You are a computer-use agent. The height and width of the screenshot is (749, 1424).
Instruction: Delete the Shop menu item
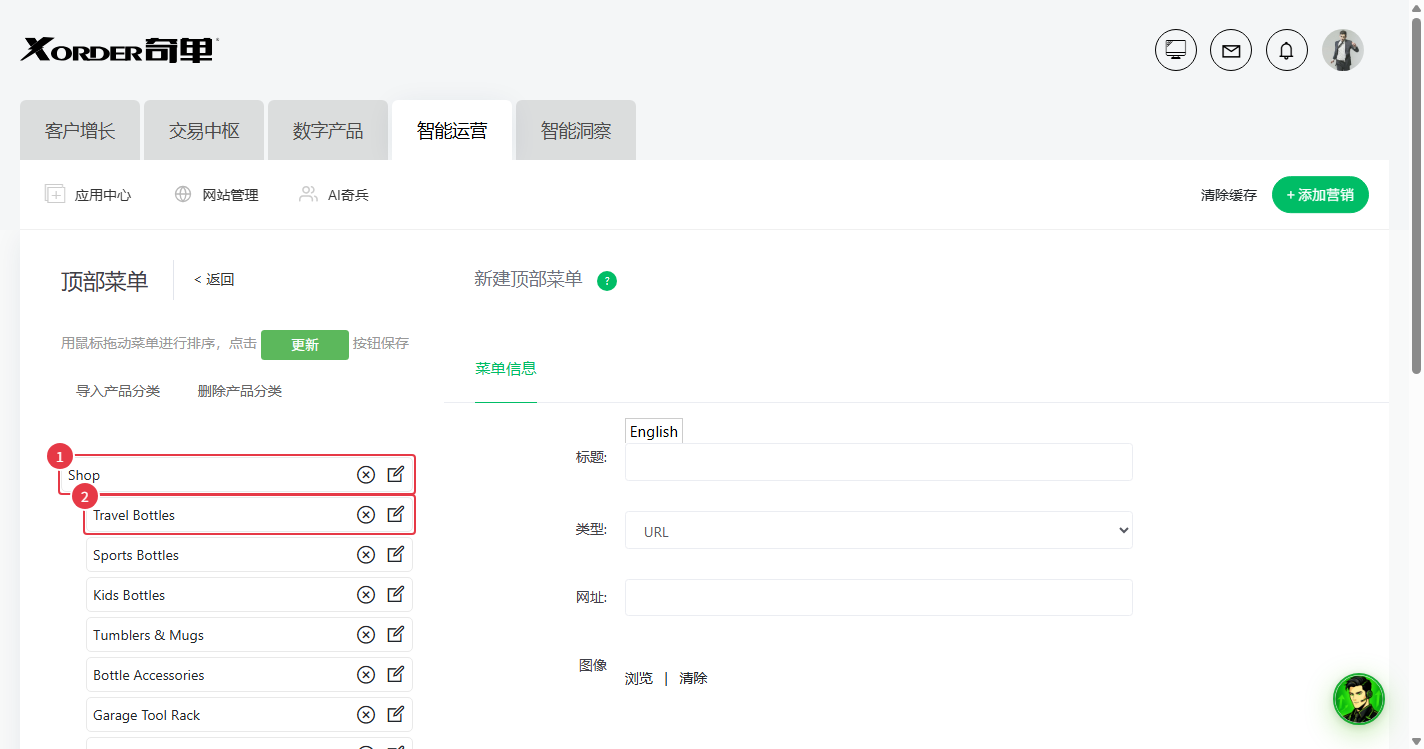pyautogui.click(x=366, y=474)
